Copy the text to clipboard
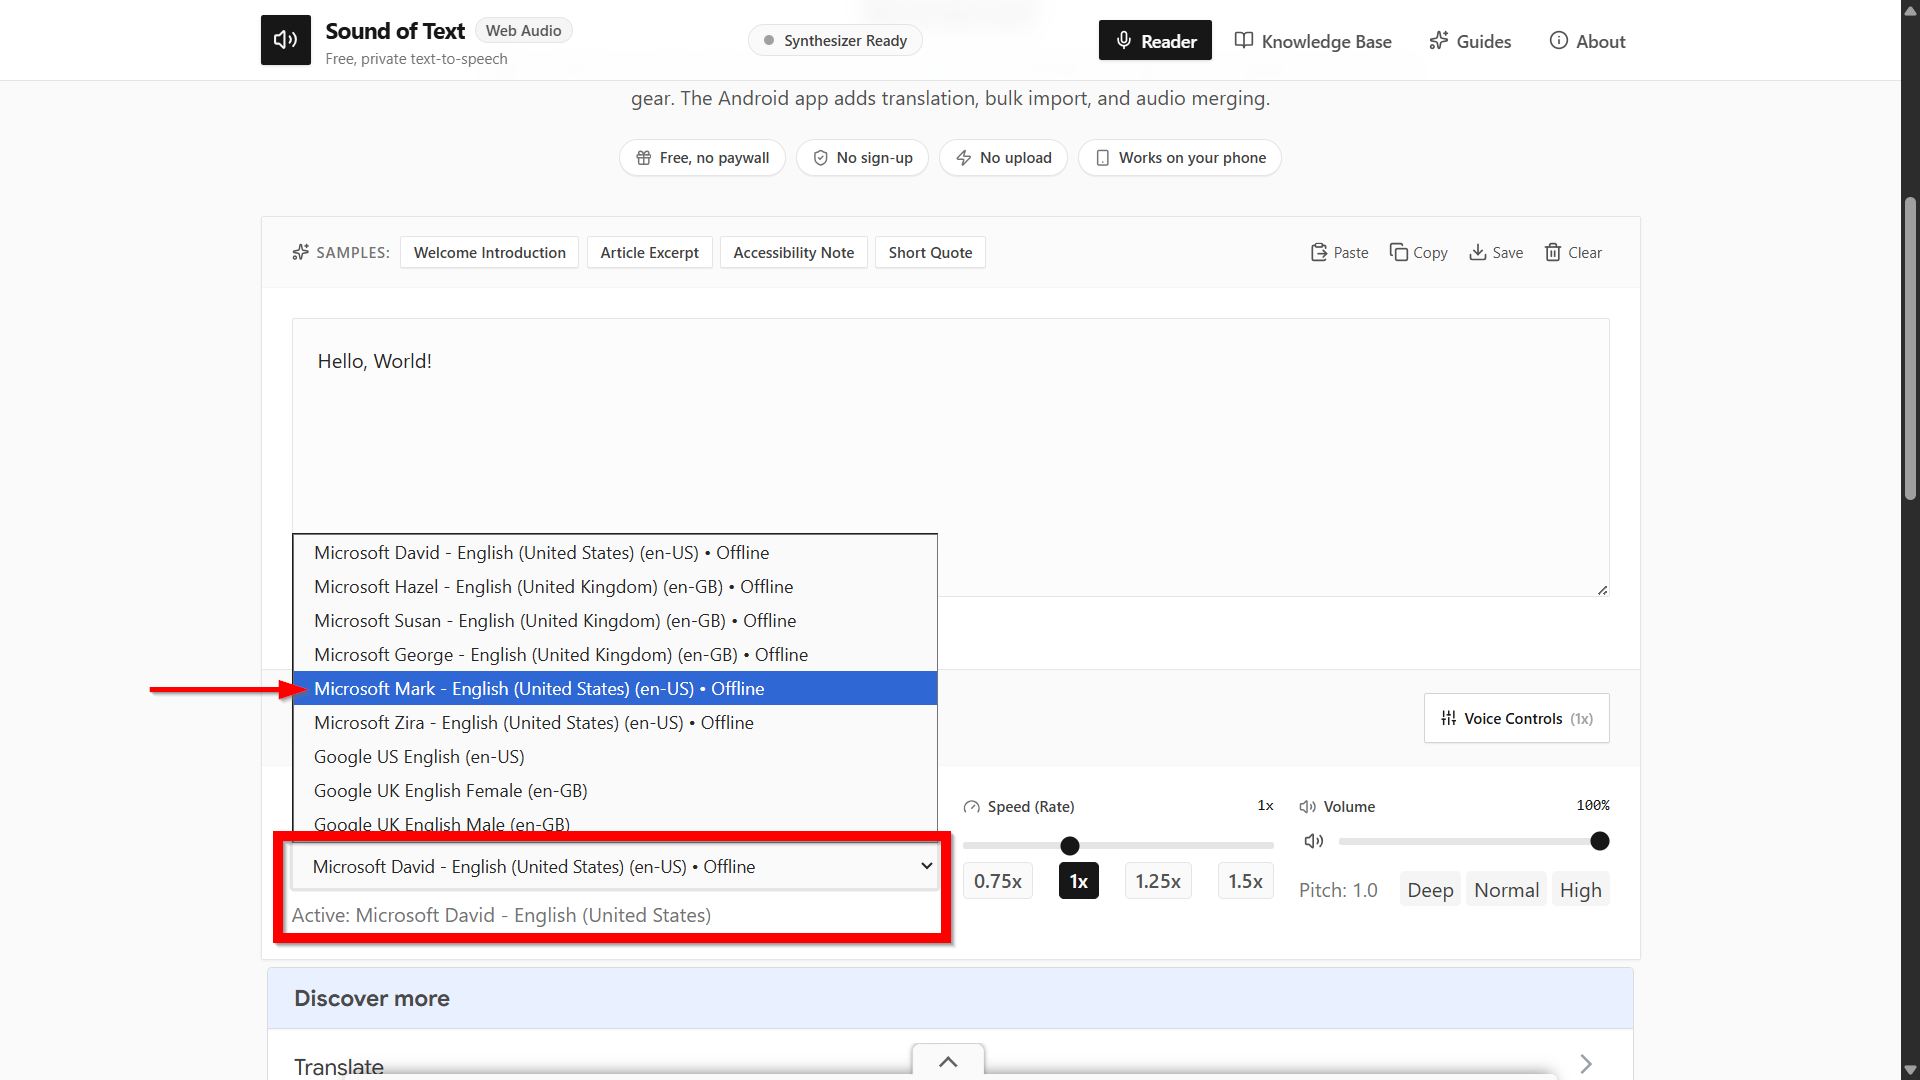 (1418, 253)
